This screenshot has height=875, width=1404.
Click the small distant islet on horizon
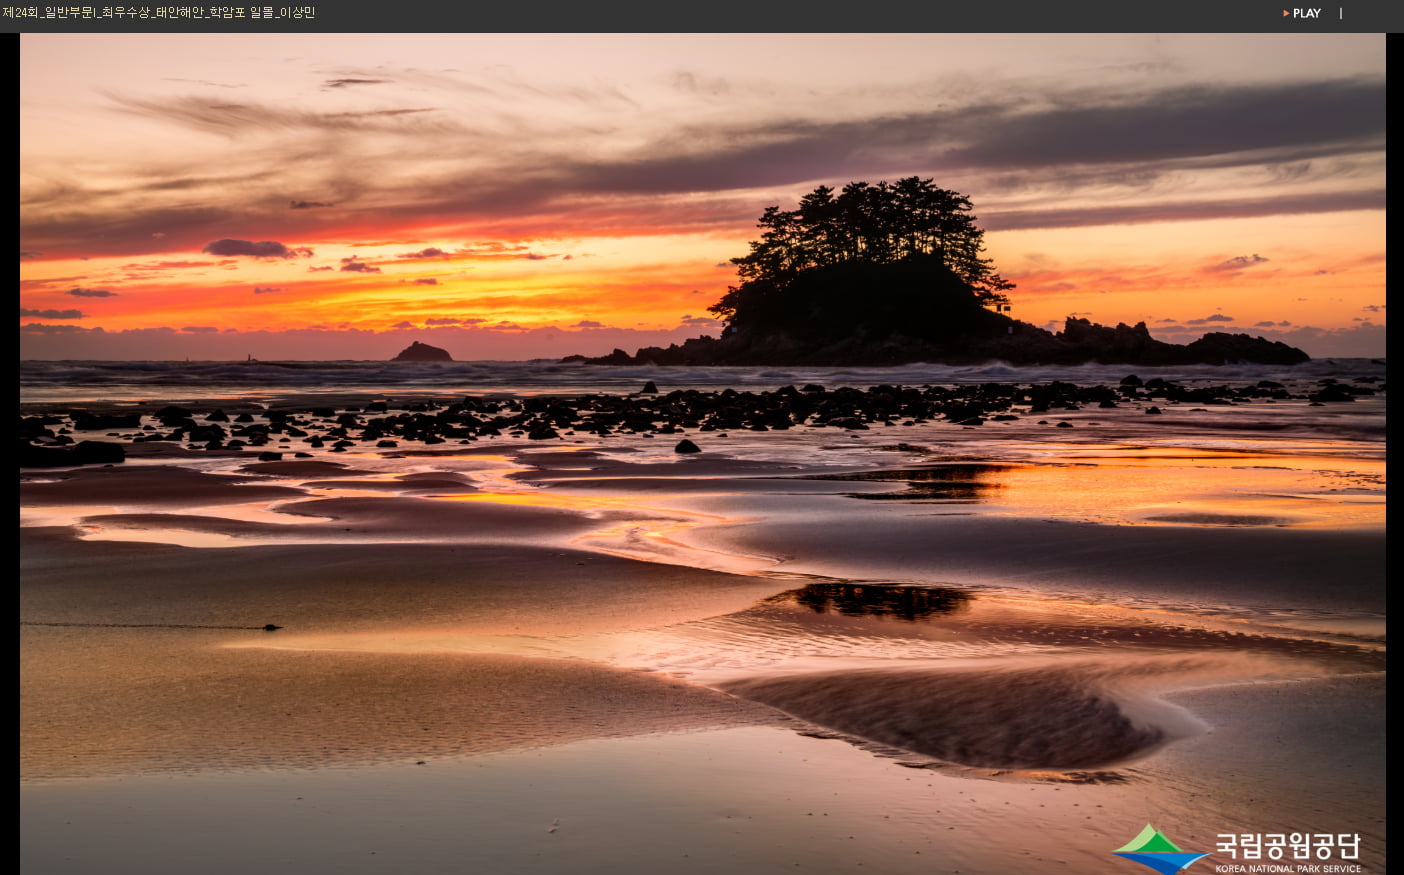click(x=421, y=352)
